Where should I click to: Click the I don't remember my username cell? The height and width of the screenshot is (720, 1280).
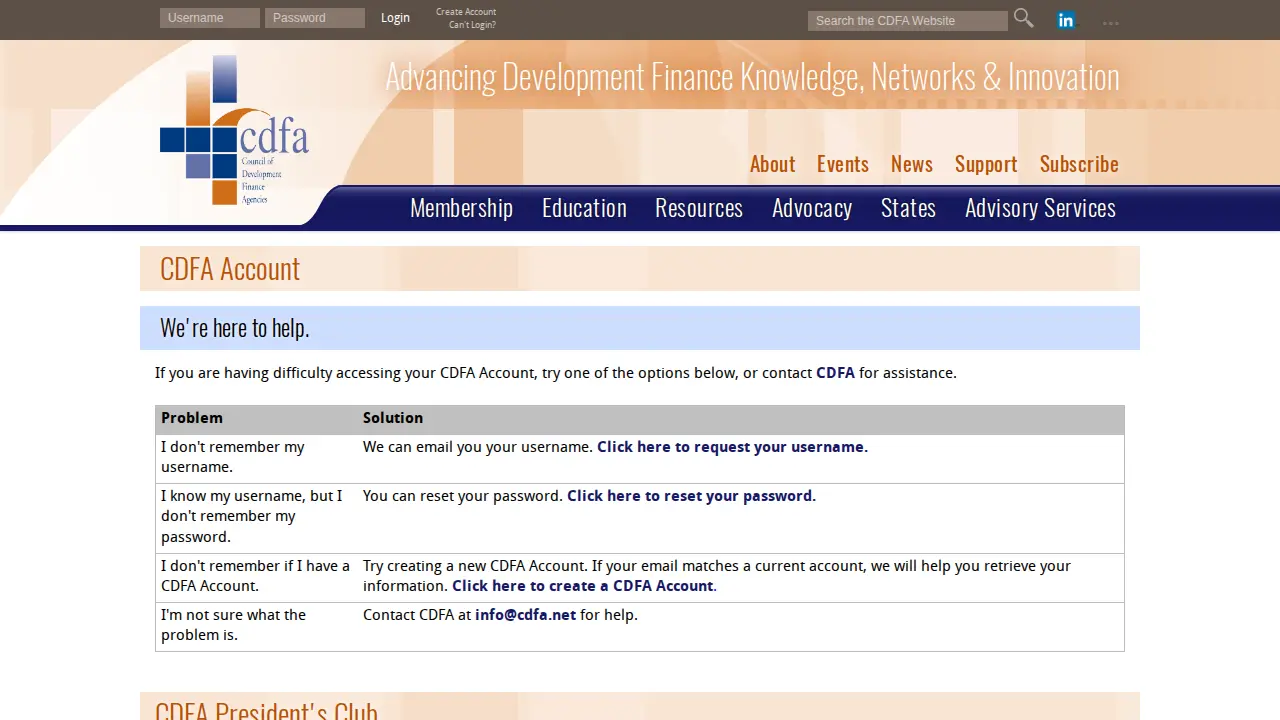point(257,458)
